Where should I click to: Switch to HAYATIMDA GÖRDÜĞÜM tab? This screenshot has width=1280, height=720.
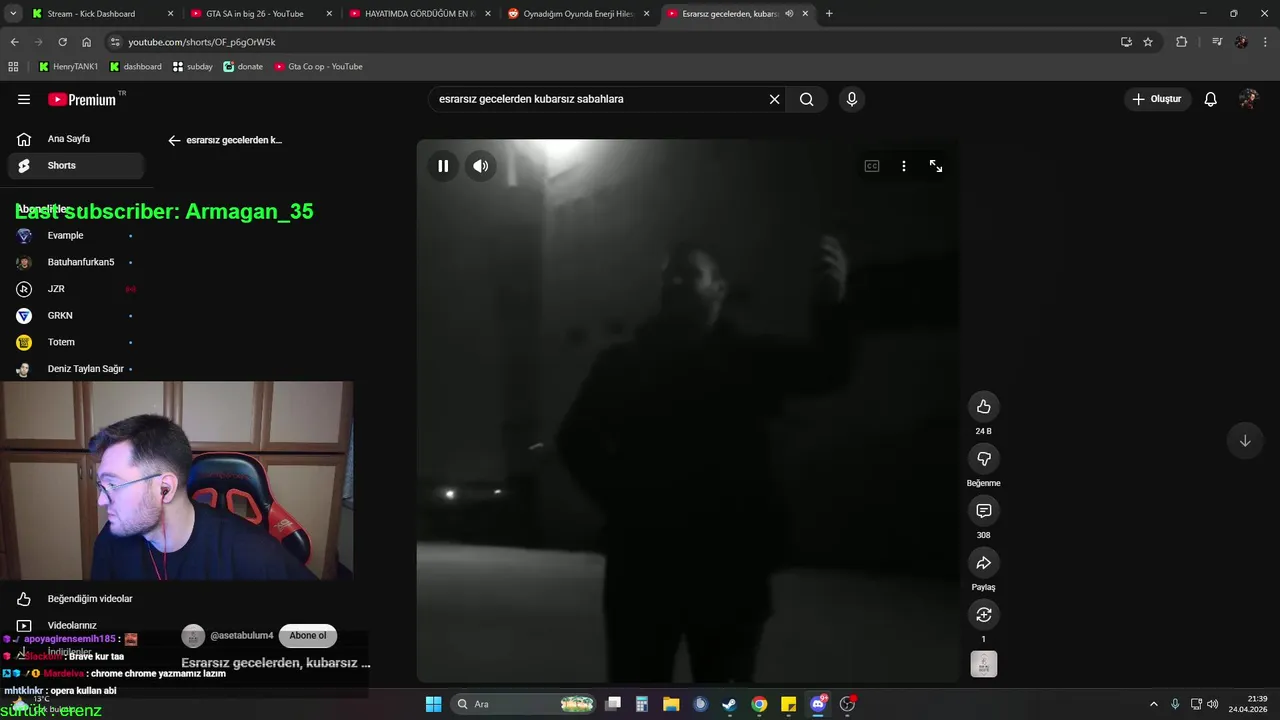pyautogui.click(x=418, y=14)
